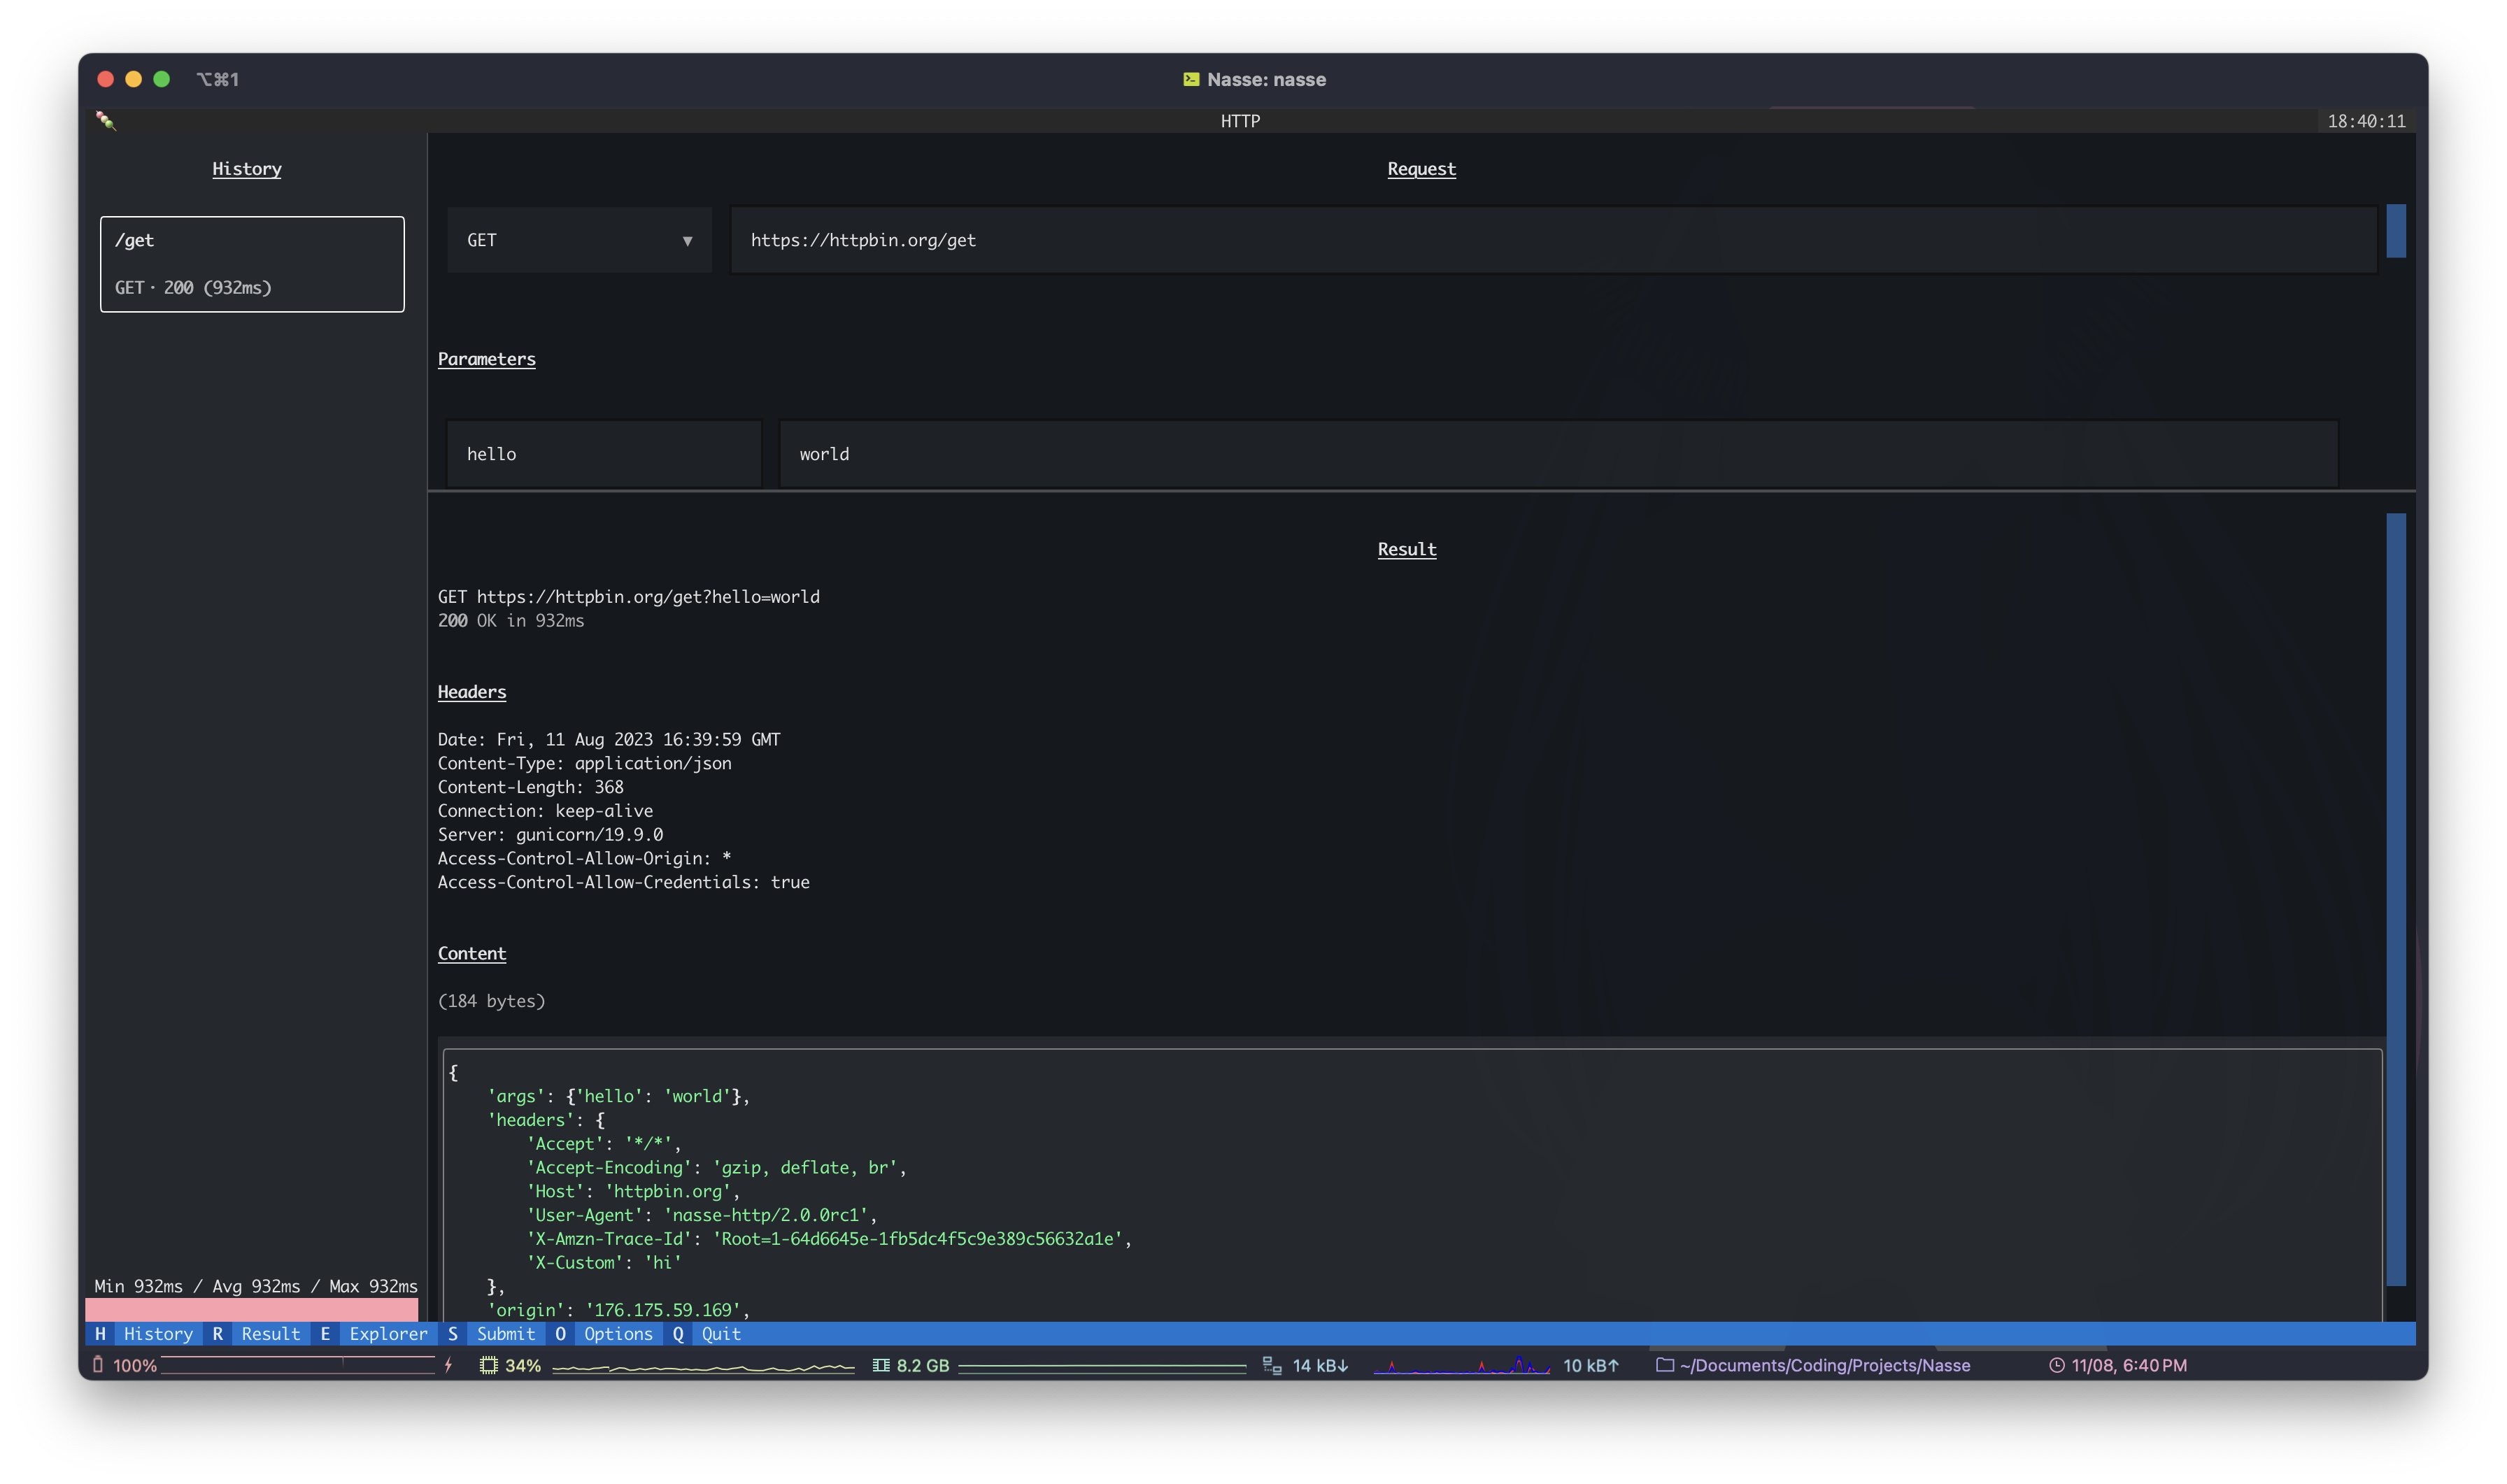Click the clock icon near the date
The width and height of the screenshot is (2507, 1484).
[2056, 1365]
